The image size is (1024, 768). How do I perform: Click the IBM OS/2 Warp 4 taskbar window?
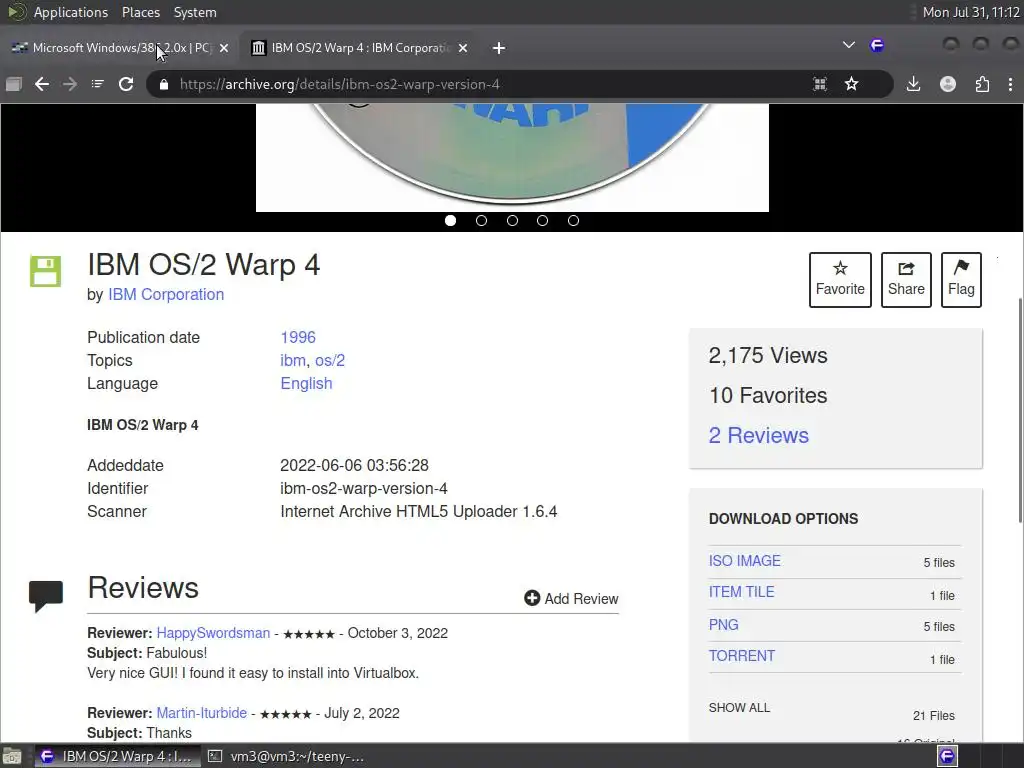(116, 756)
